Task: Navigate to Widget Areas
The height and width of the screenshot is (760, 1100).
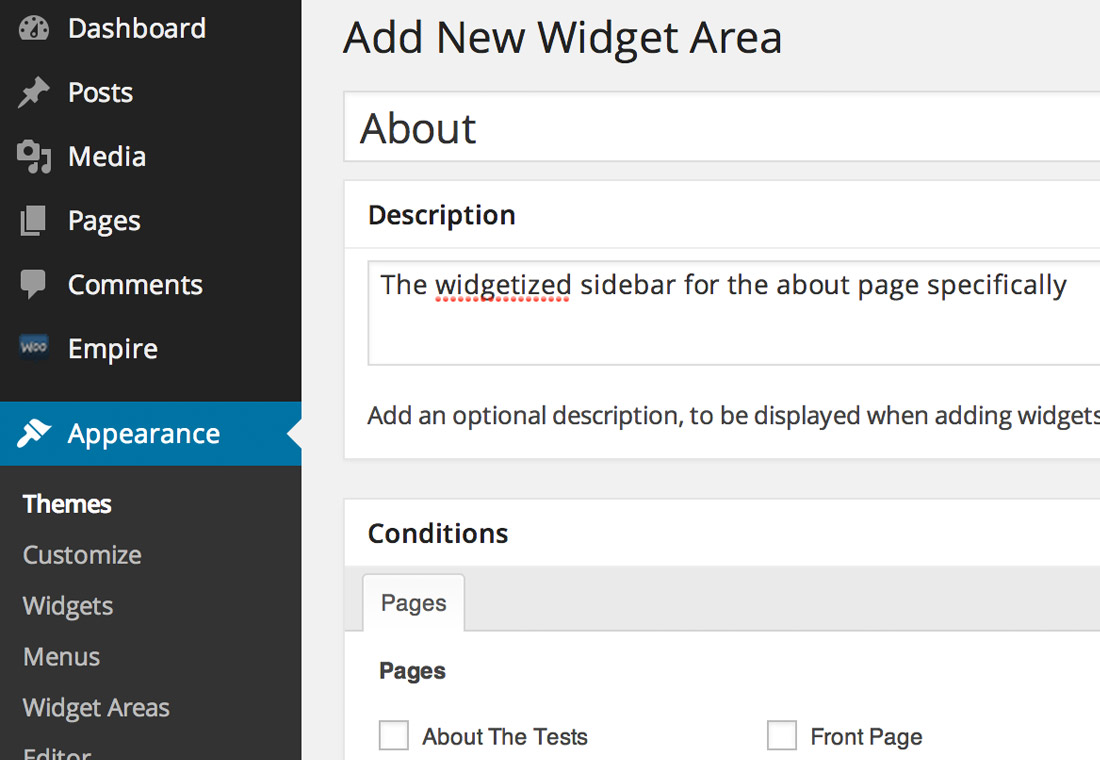Action: tap(95, 707)
